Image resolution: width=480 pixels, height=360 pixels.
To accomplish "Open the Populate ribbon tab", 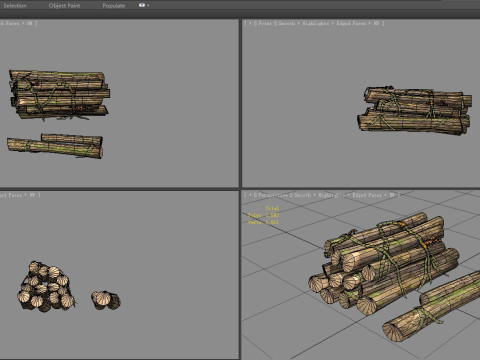I will coord(114,6).
